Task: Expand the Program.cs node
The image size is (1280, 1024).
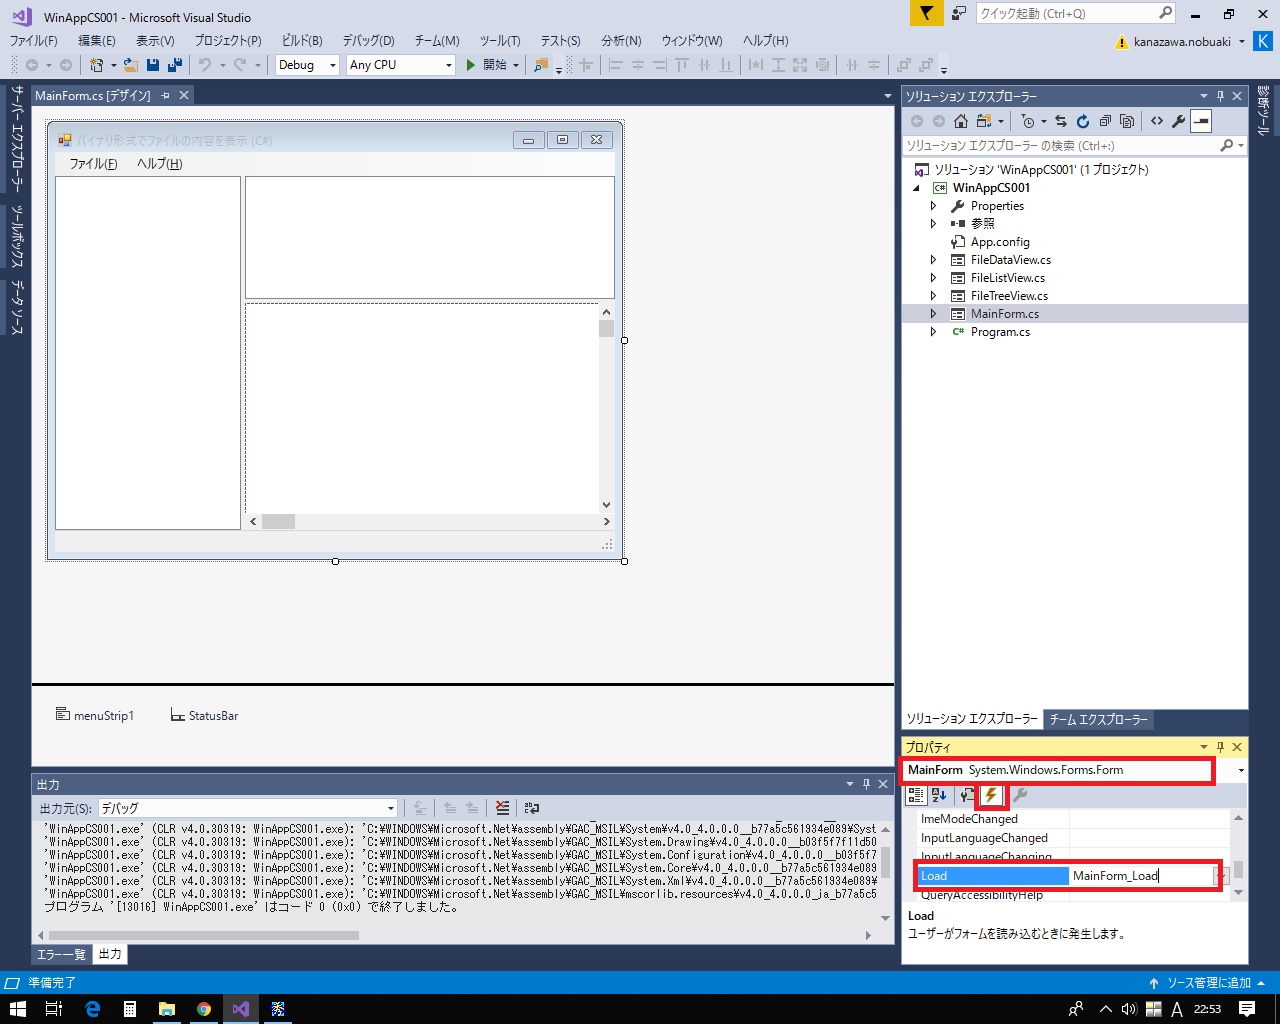Action: 934,332
